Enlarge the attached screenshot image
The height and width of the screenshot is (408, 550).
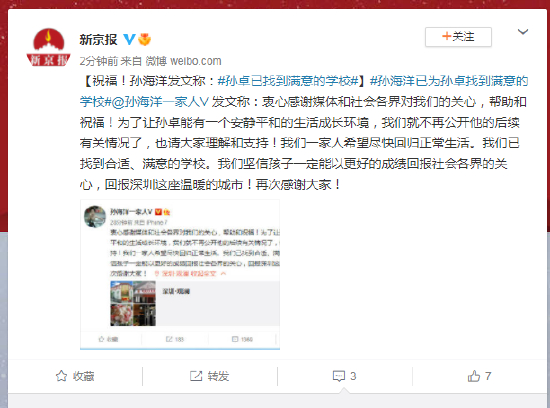point(180,275)
